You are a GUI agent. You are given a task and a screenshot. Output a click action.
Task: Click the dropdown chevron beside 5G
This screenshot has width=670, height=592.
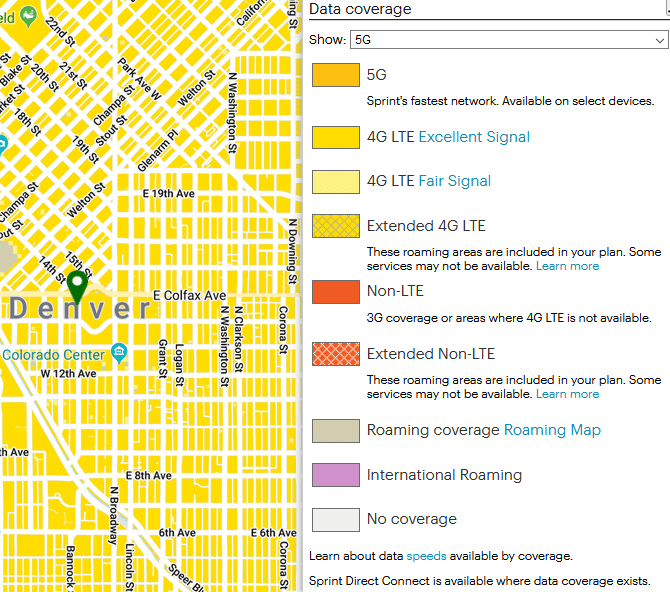click(x=659, y=40)
